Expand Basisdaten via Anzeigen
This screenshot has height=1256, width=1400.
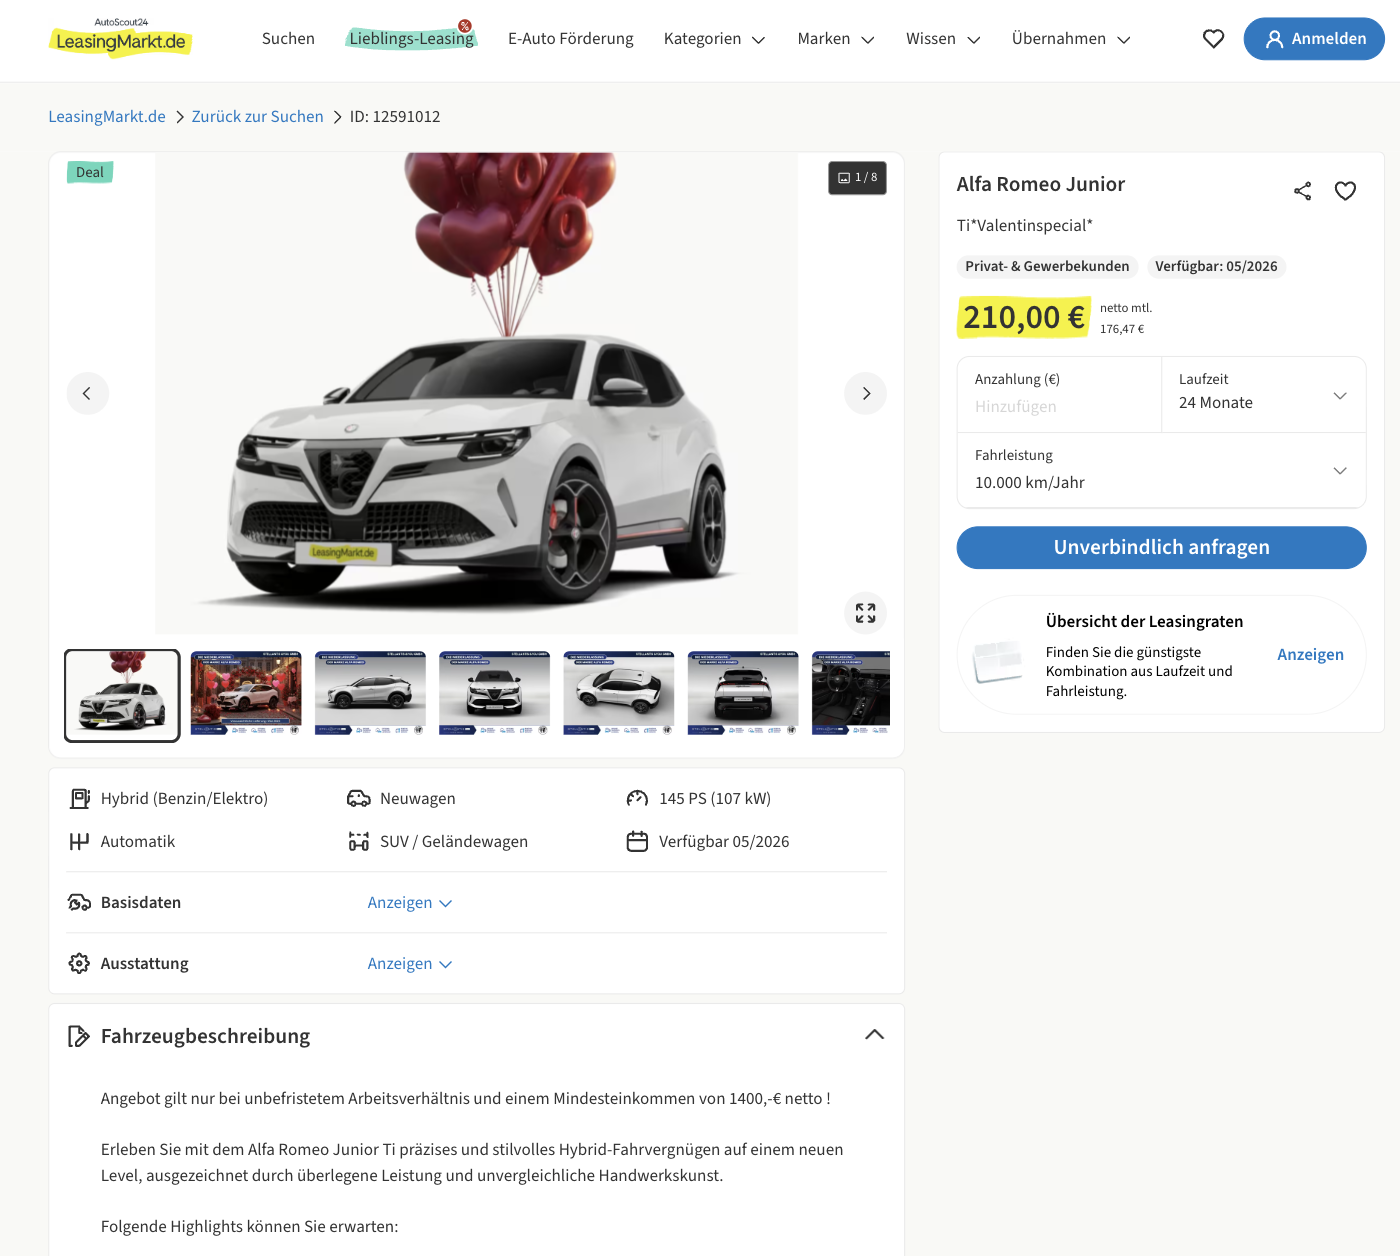click(409, 903)
